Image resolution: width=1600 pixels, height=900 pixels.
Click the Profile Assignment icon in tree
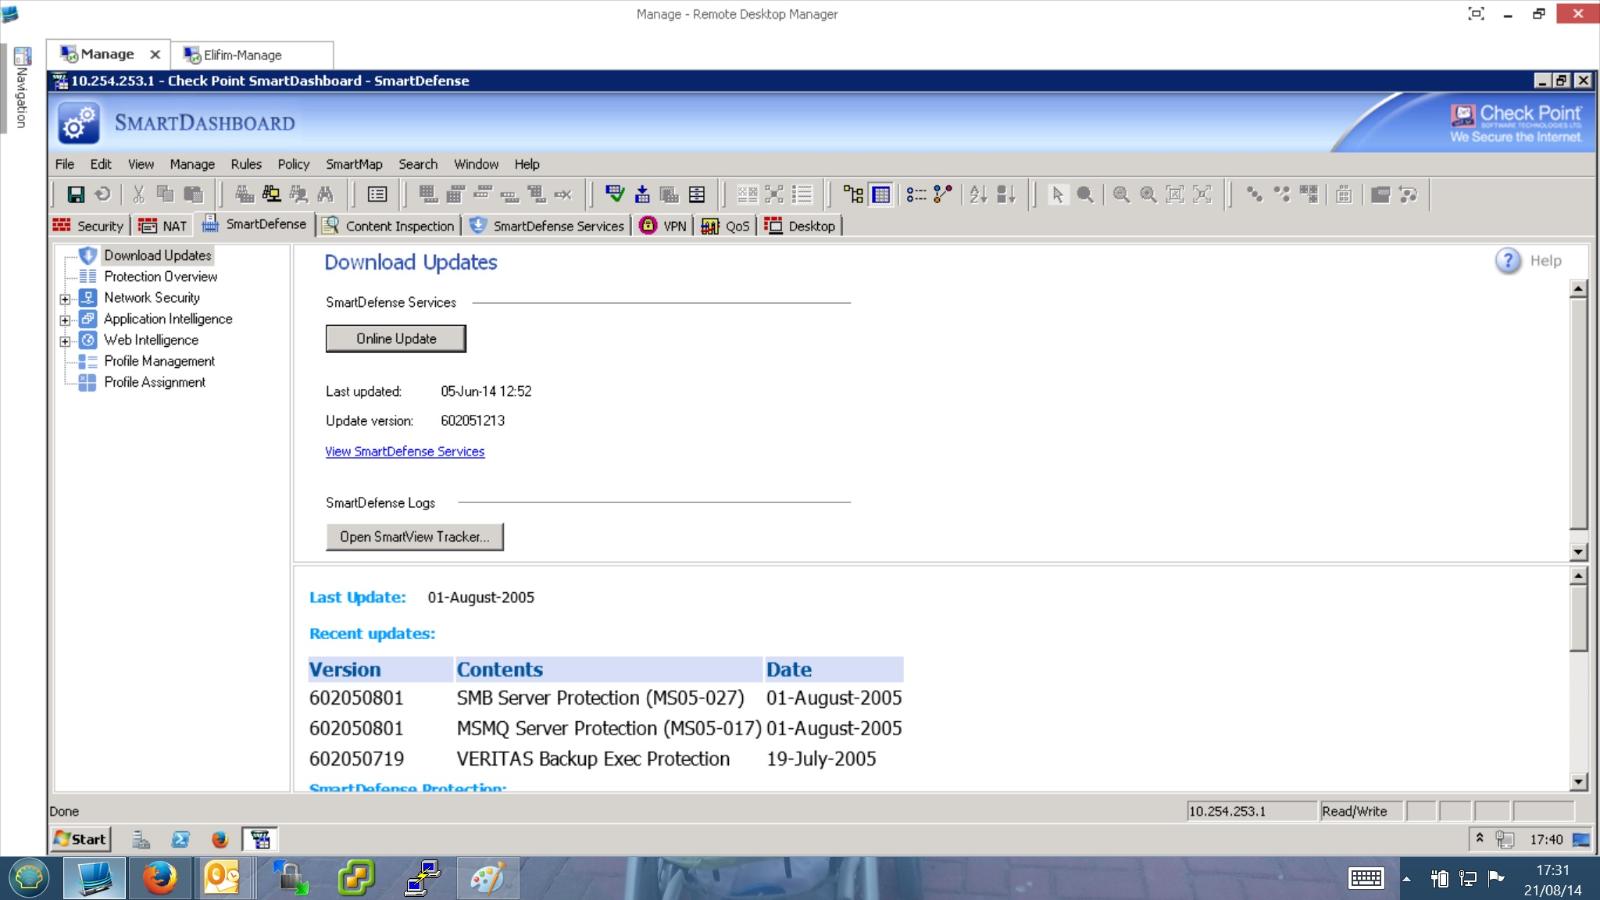coord(88,382)
